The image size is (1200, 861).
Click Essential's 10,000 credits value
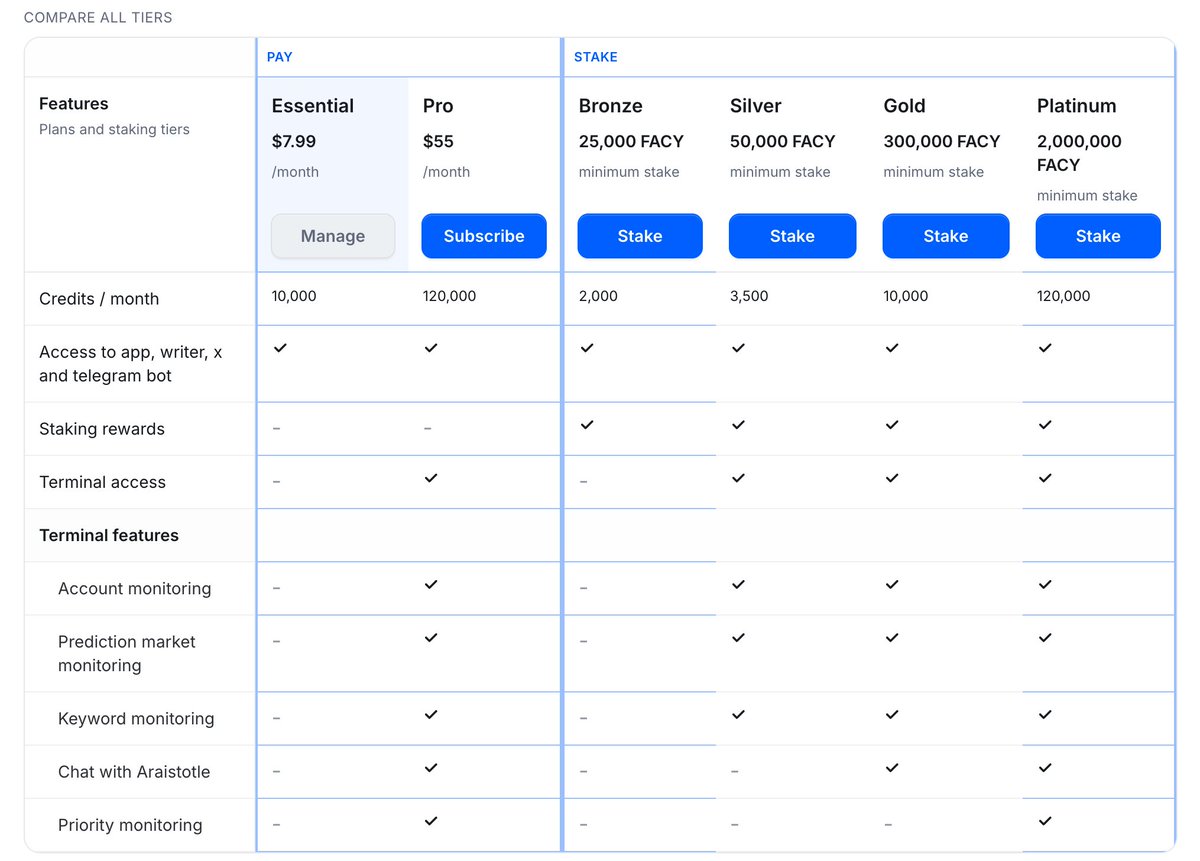(294, 296)
